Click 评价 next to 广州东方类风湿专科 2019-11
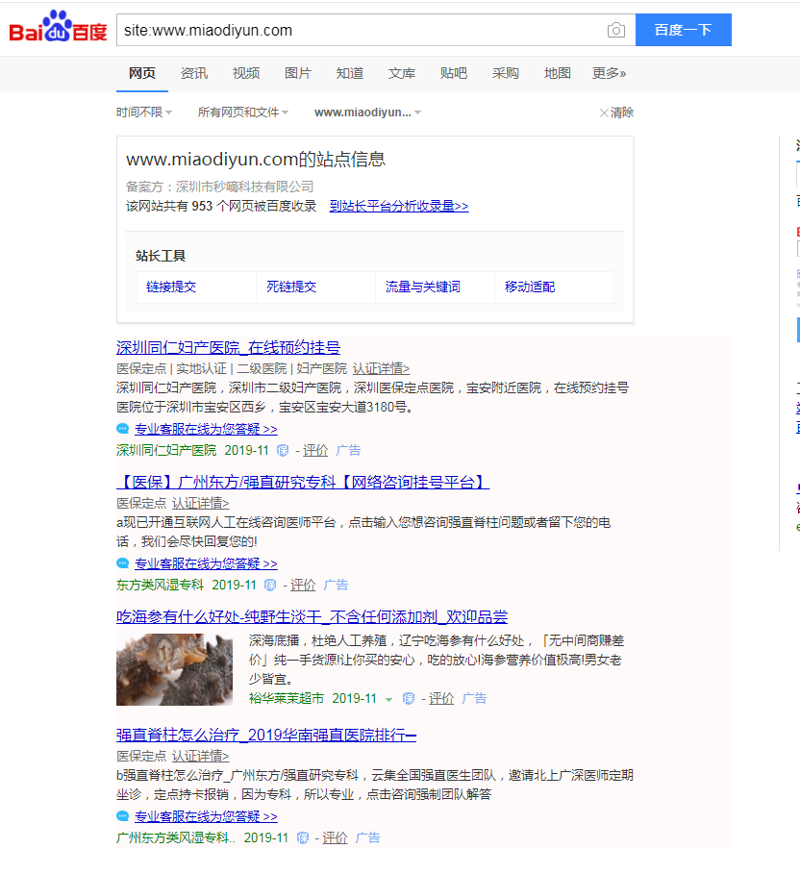The image size is (800, 874). 334,838
